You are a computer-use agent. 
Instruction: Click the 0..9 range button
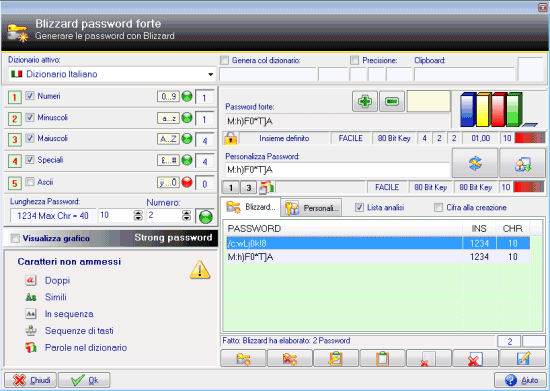[x=168, y=96]
